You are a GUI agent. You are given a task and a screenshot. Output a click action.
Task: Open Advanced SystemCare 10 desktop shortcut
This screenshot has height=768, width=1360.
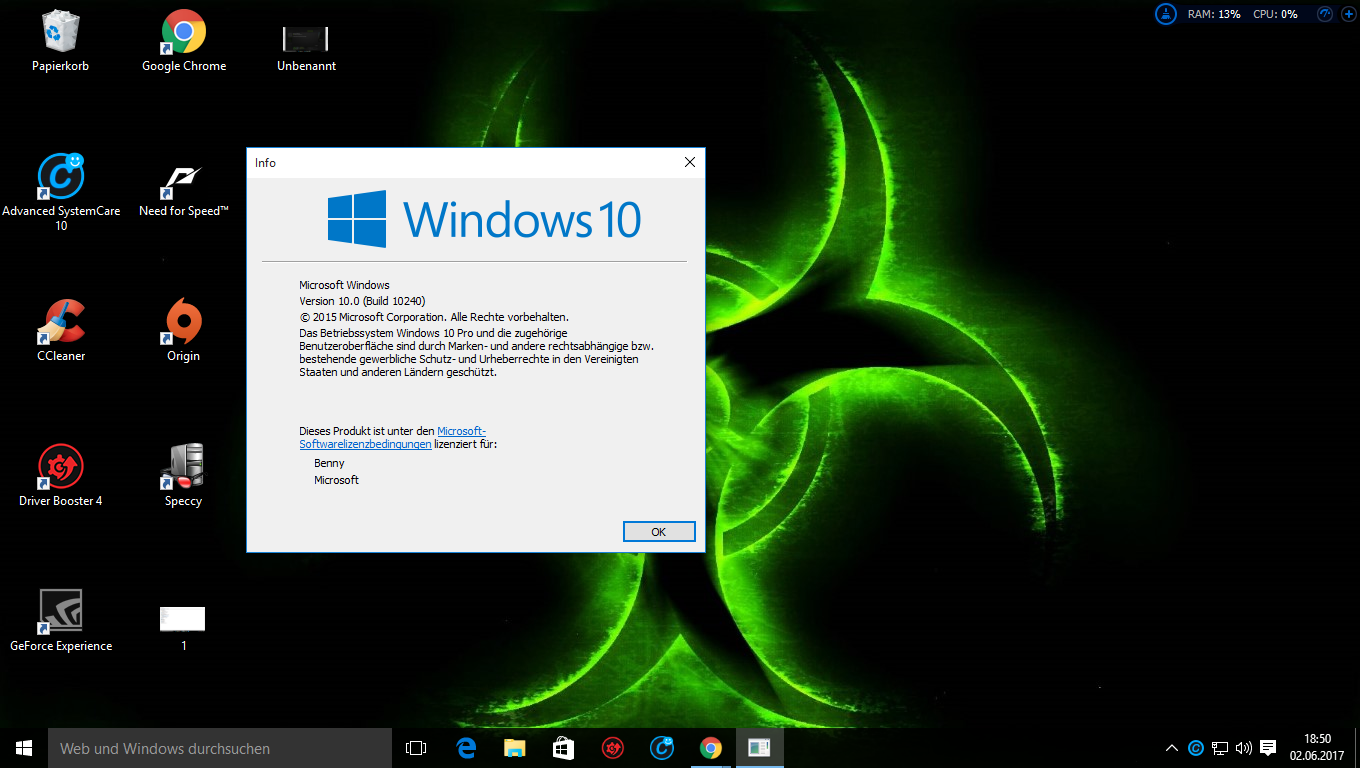61,192
